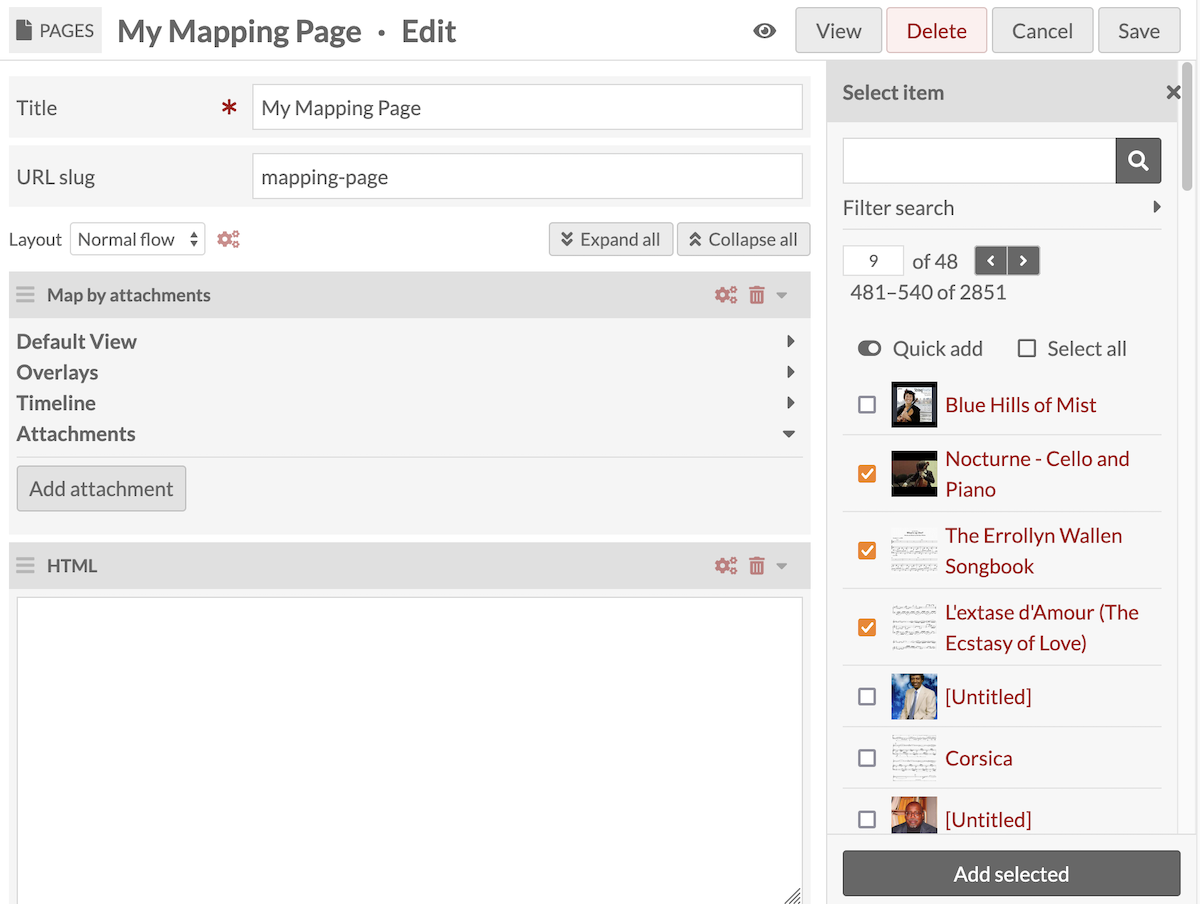Go to next page of items
The image size is (1200, 904).
click(x=1023, y=261)
